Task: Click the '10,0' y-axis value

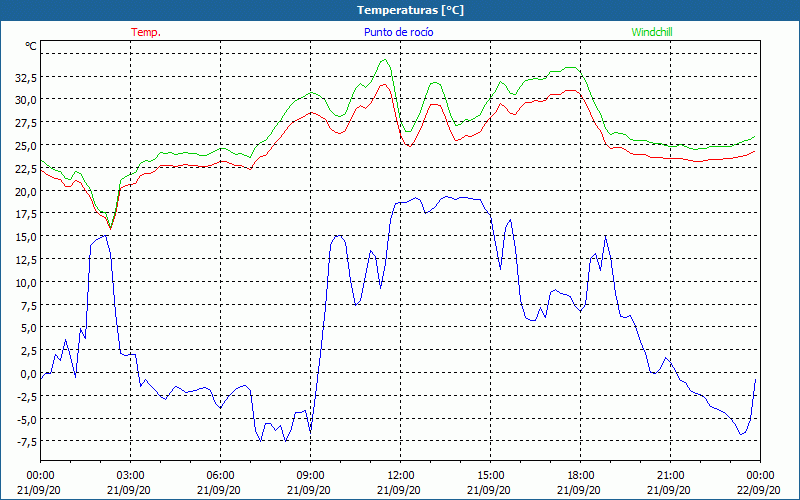Action: pos(26,282)
